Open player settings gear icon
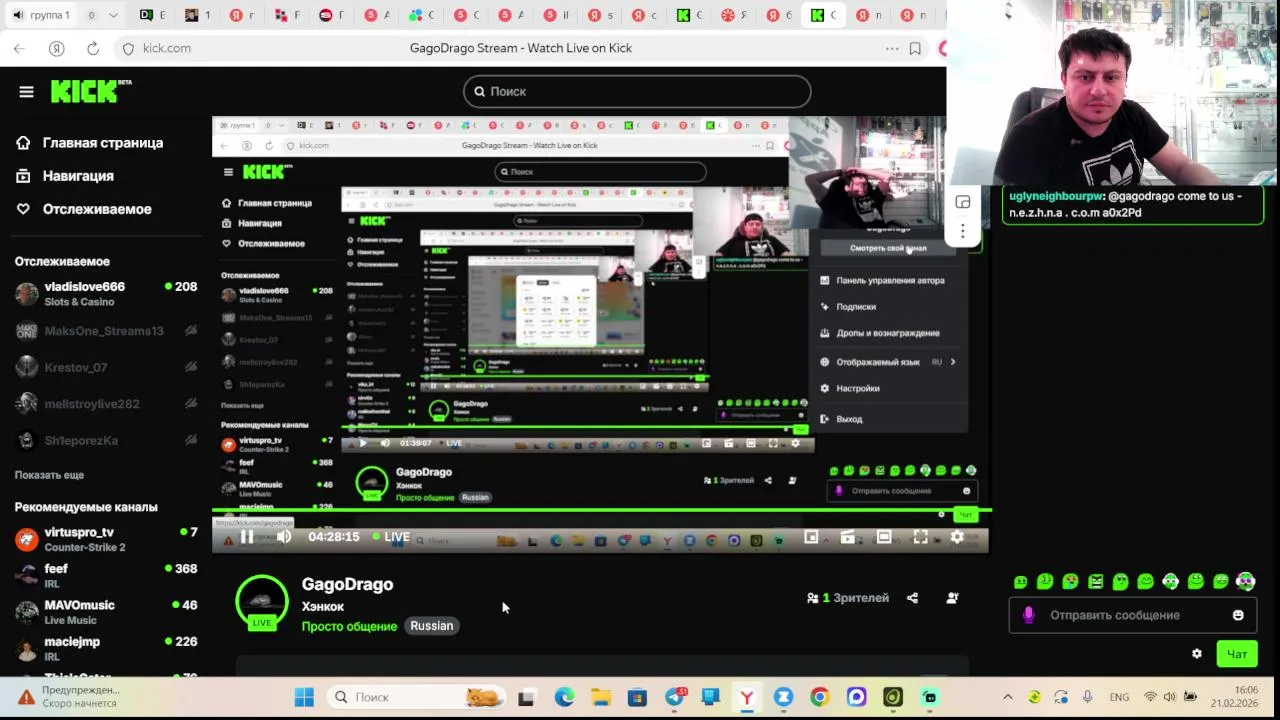Viewport: 1280px width, 720px height. point(957,537)
